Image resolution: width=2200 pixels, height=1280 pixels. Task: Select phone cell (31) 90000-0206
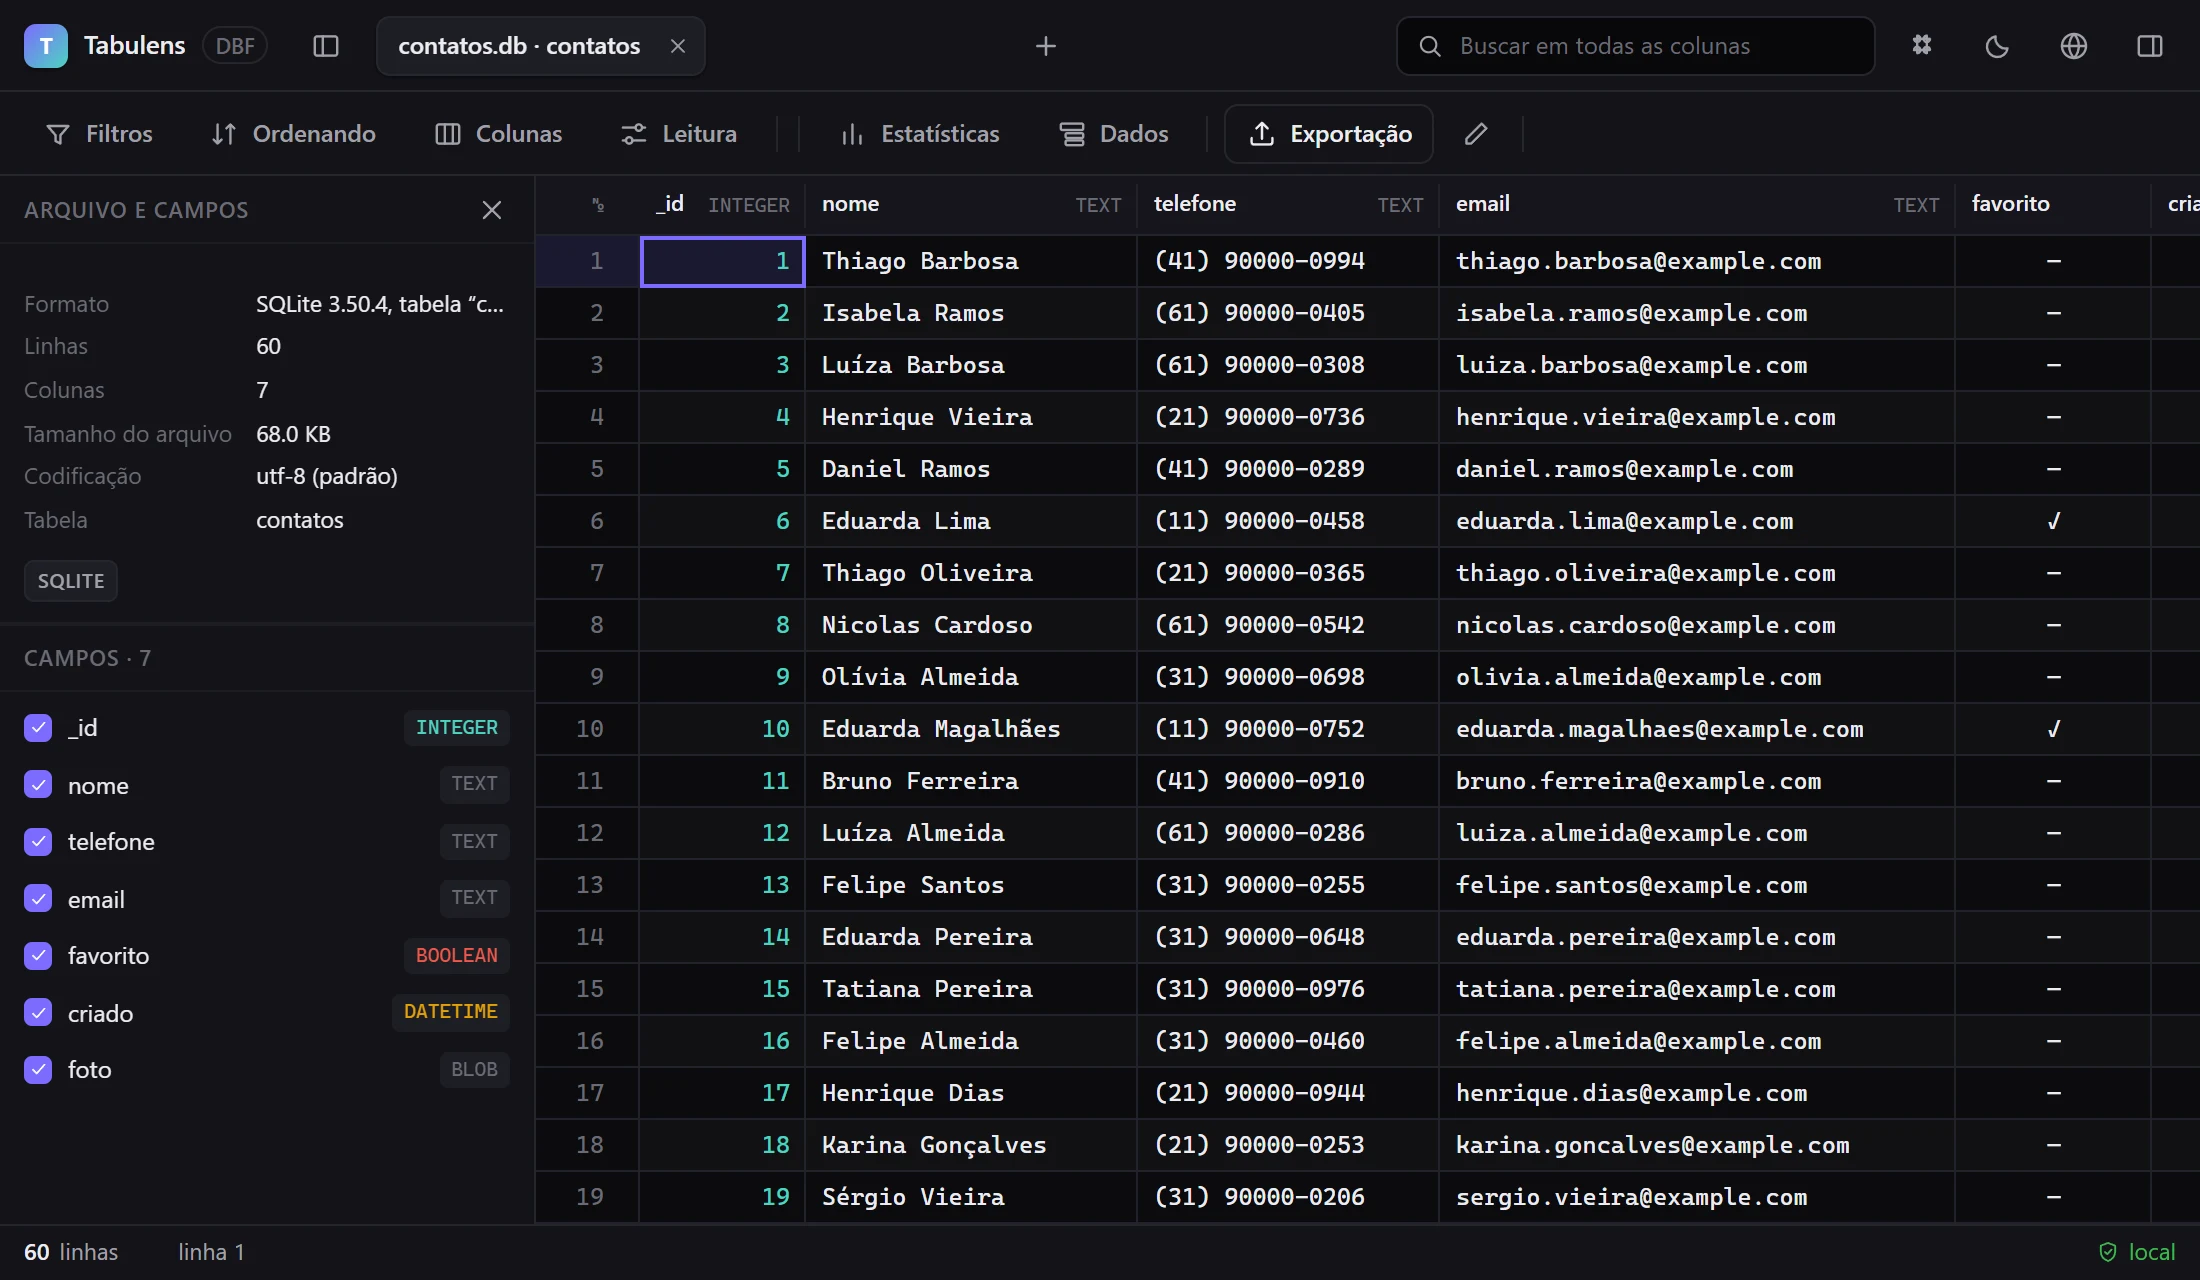pyautogui.click(x=1288, y=1197)
